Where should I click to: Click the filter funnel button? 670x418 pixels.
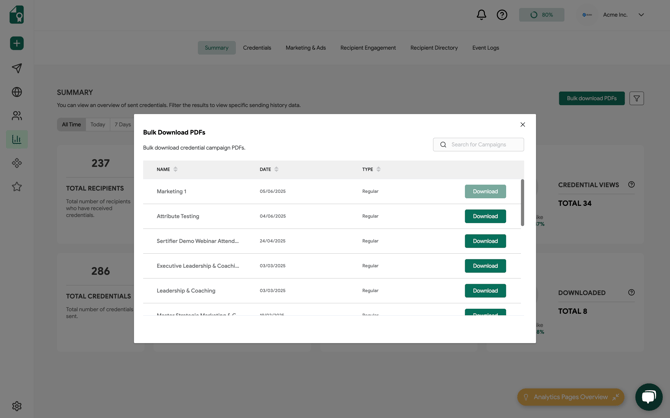pyautogui.click(x=637, y=98)
